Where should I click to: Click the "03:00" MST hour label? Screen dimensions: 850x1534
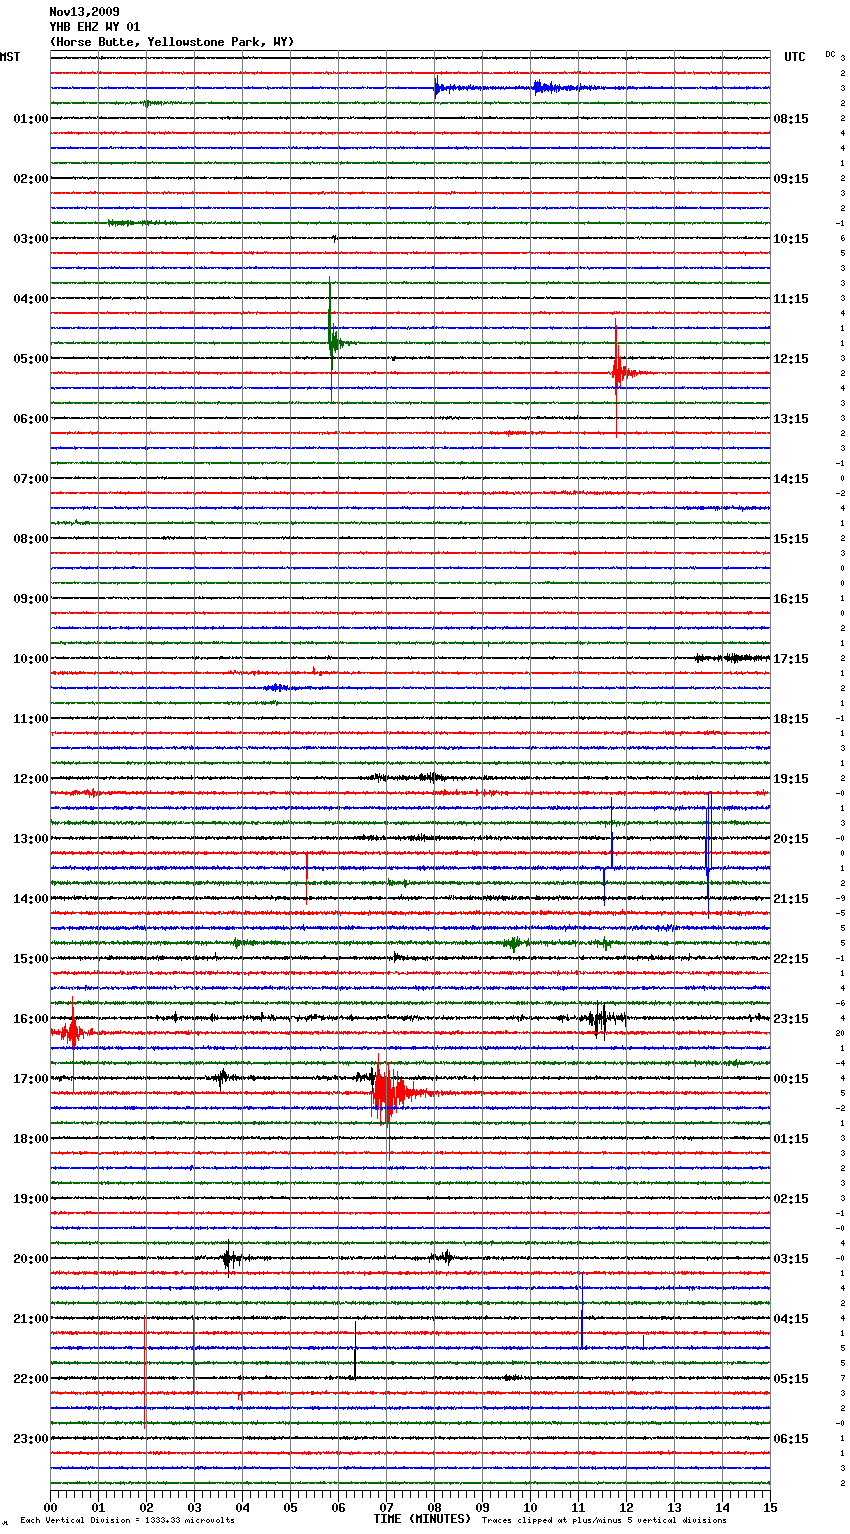point(31,239)
